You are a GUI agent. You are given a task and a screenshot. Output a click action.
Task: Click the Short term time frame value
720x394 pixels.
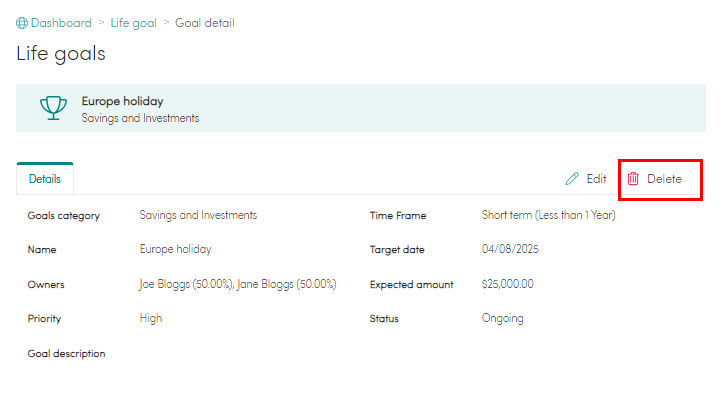[x=549, y=215]
